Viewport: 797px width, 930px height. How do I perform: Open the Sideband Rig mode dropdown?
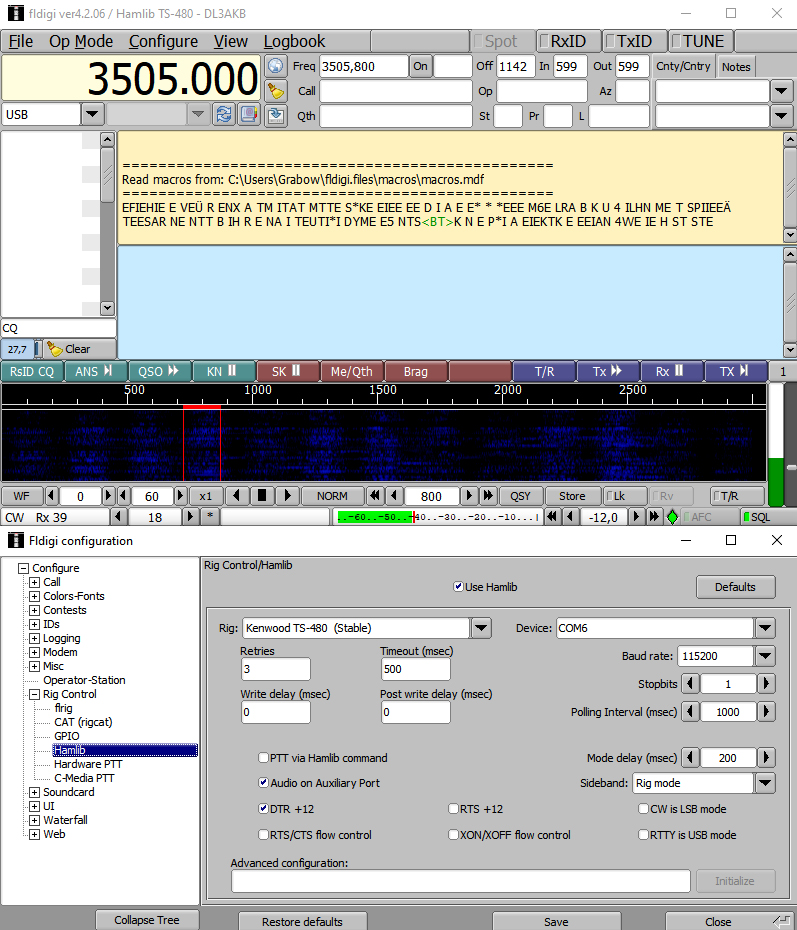tap(765, 783)
